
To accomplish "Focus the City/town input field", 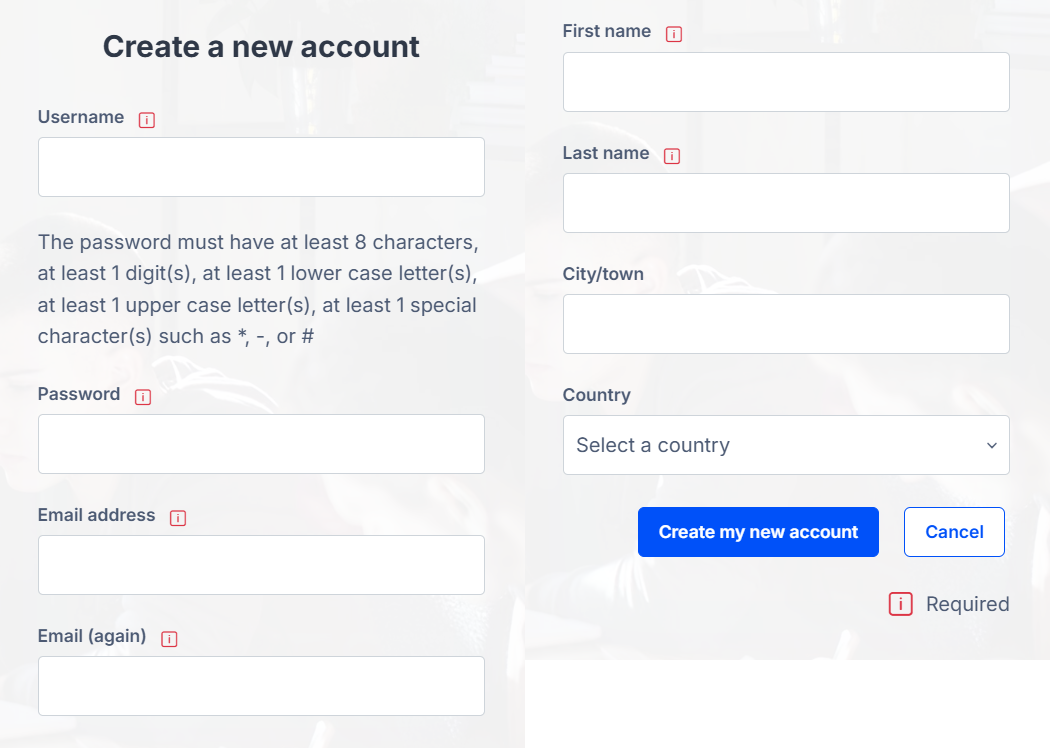I will [x=785, y=324].
